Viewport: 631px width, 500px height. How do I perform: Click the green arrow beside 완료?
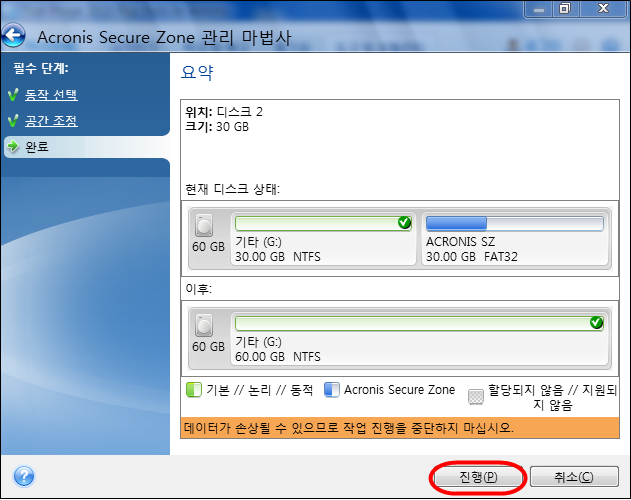click(13, 146)
